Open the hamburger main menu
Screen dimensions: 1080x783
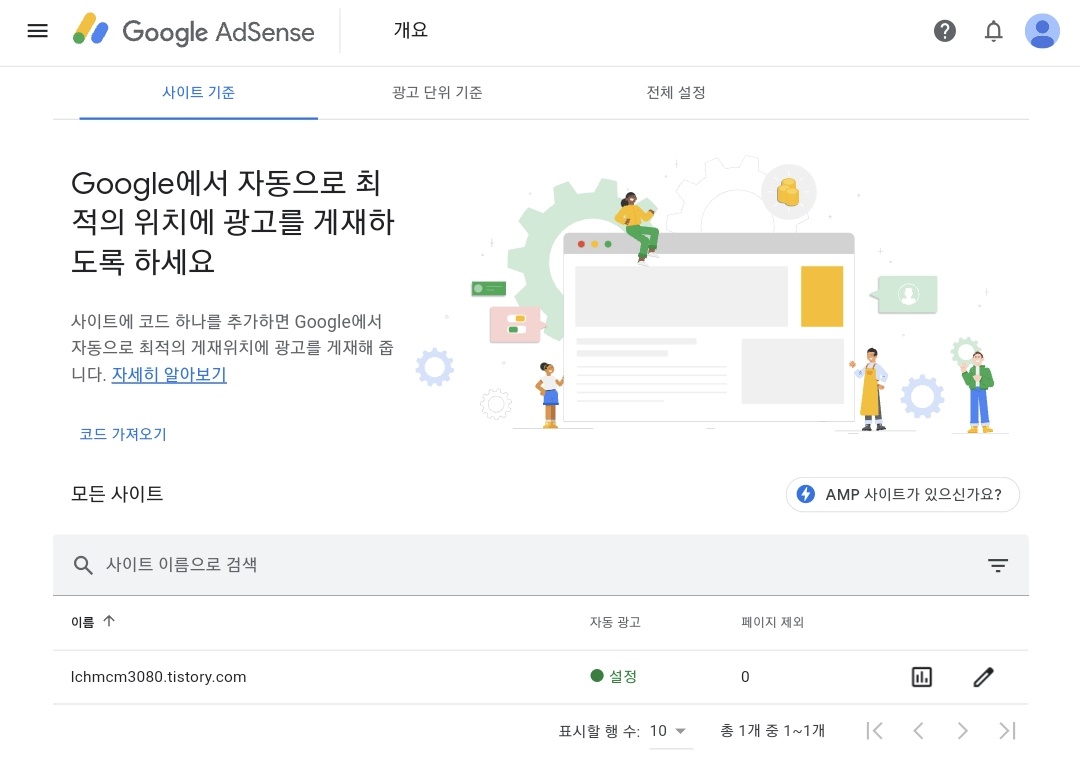click(x=37, y=31)
